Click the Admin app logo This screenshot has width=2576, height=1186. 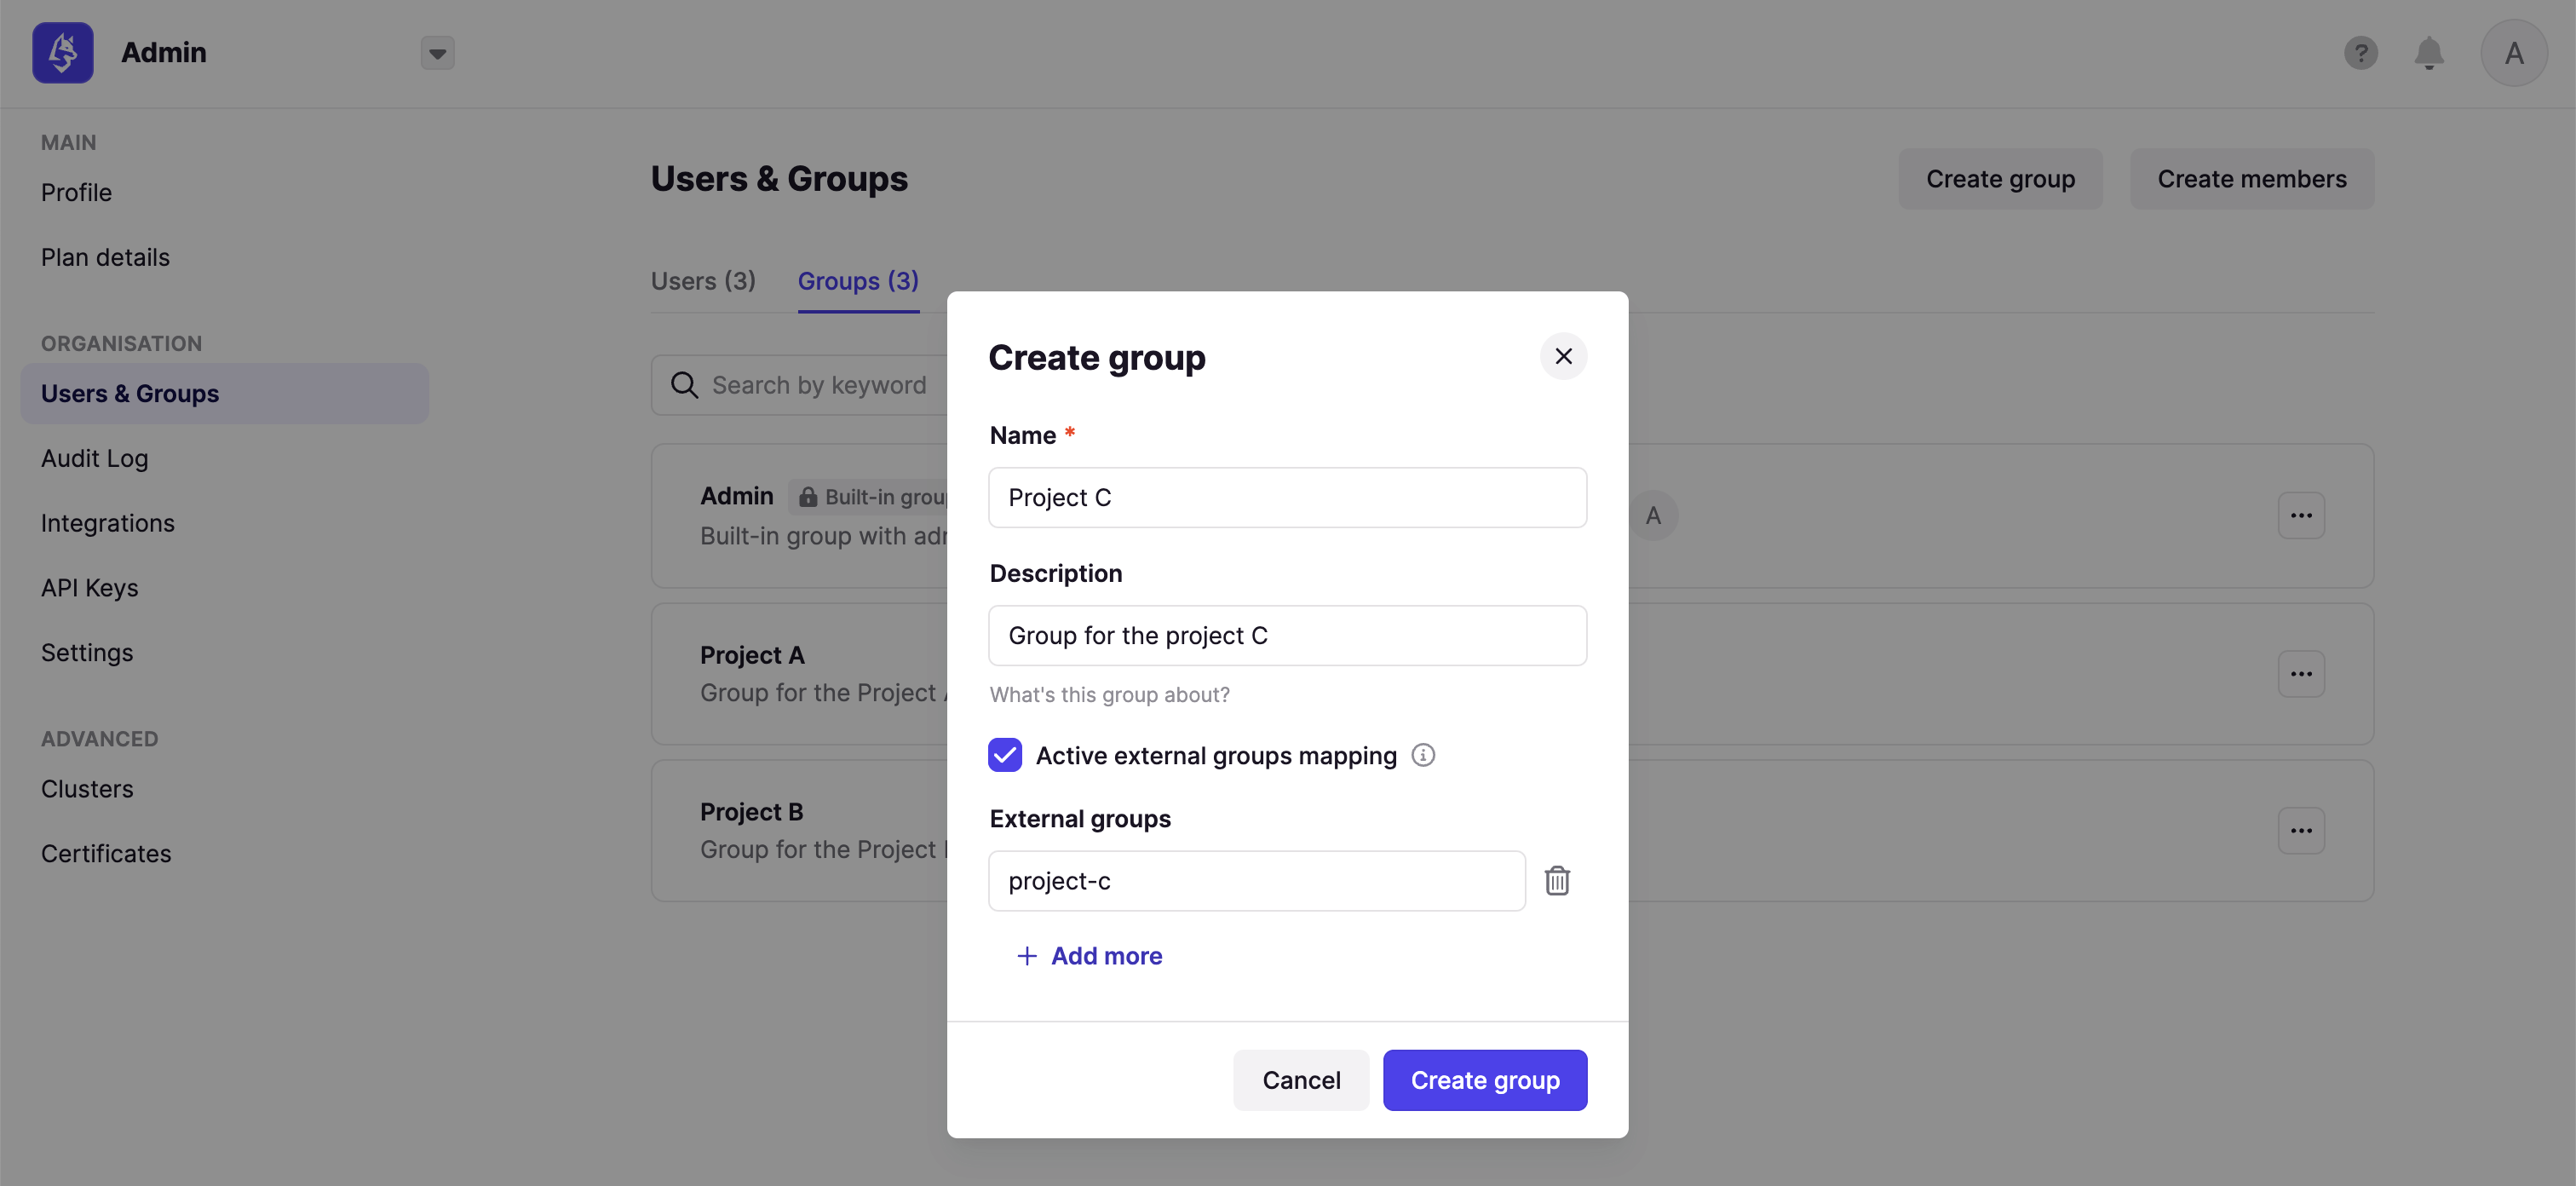(x=63, y=53)
